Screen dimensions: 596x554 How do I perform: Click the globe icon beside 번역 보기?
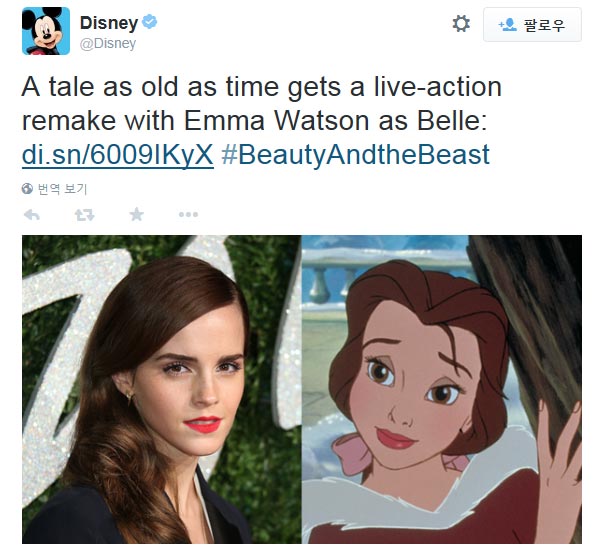pos(27,188)
